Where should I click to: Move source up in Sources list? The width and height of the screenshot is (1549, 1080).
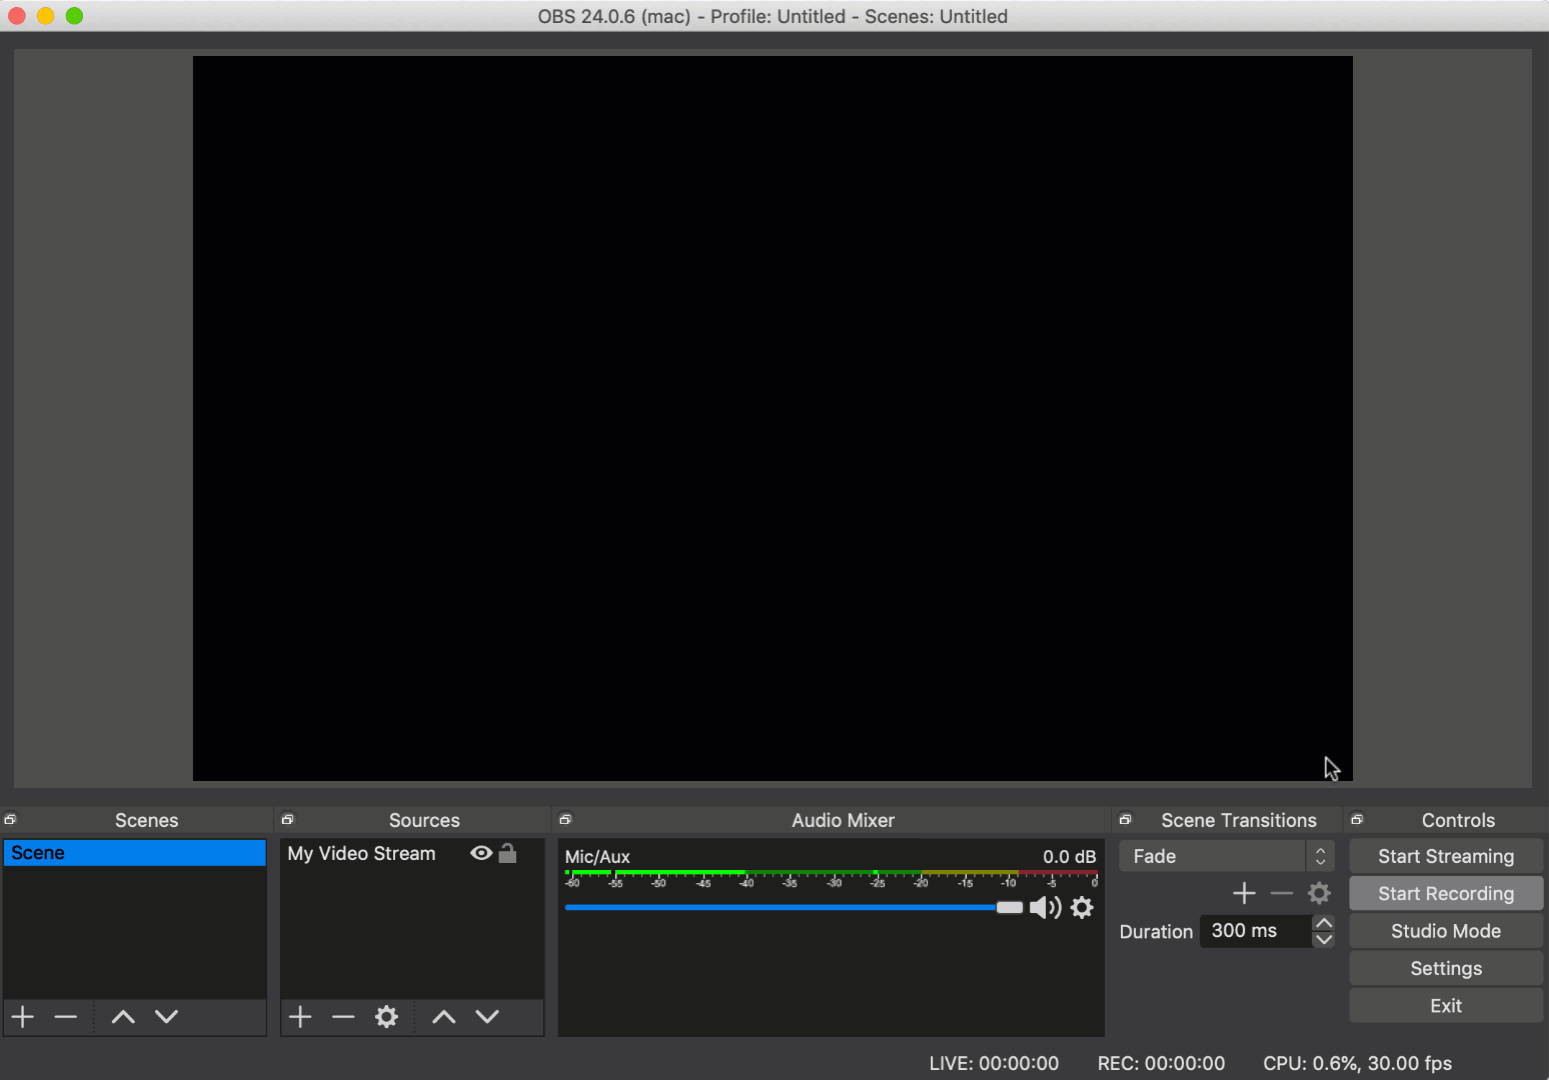coord(443,1017)
